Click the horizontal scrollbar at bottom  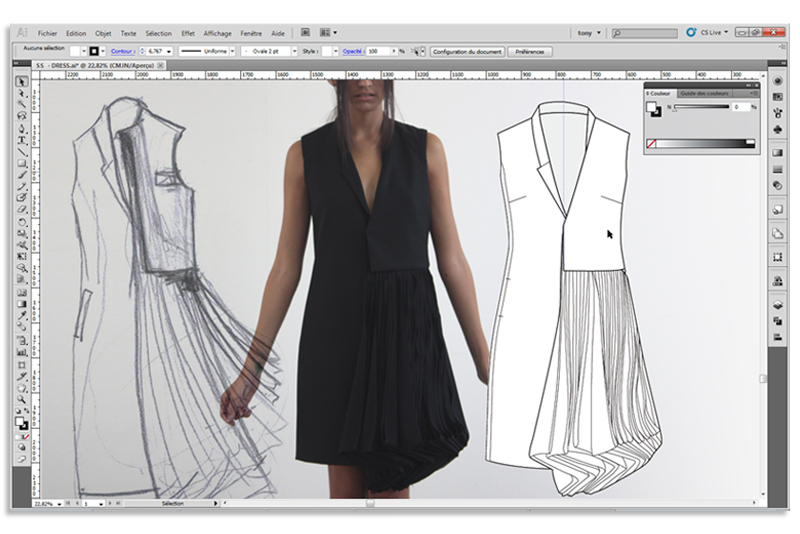489,503
